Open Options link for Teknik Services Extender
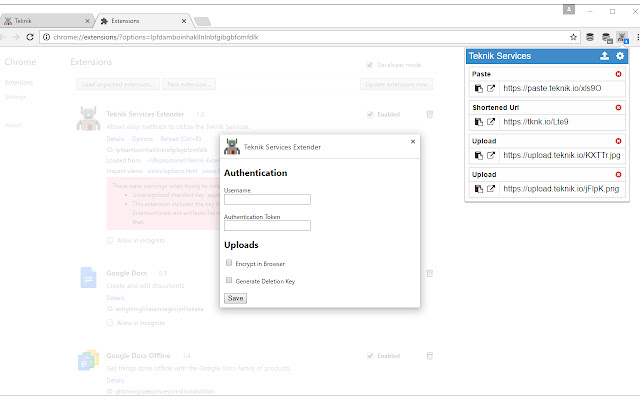The image size is (640, 400). [x=142, y=139]
